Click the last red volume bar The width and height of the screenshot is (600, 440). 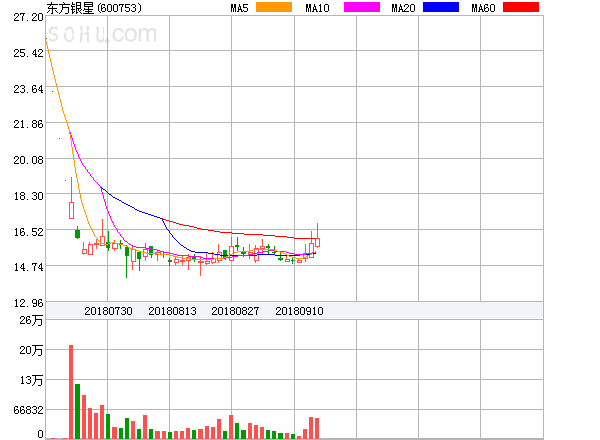pyautogui.click(x=317, y=429)
